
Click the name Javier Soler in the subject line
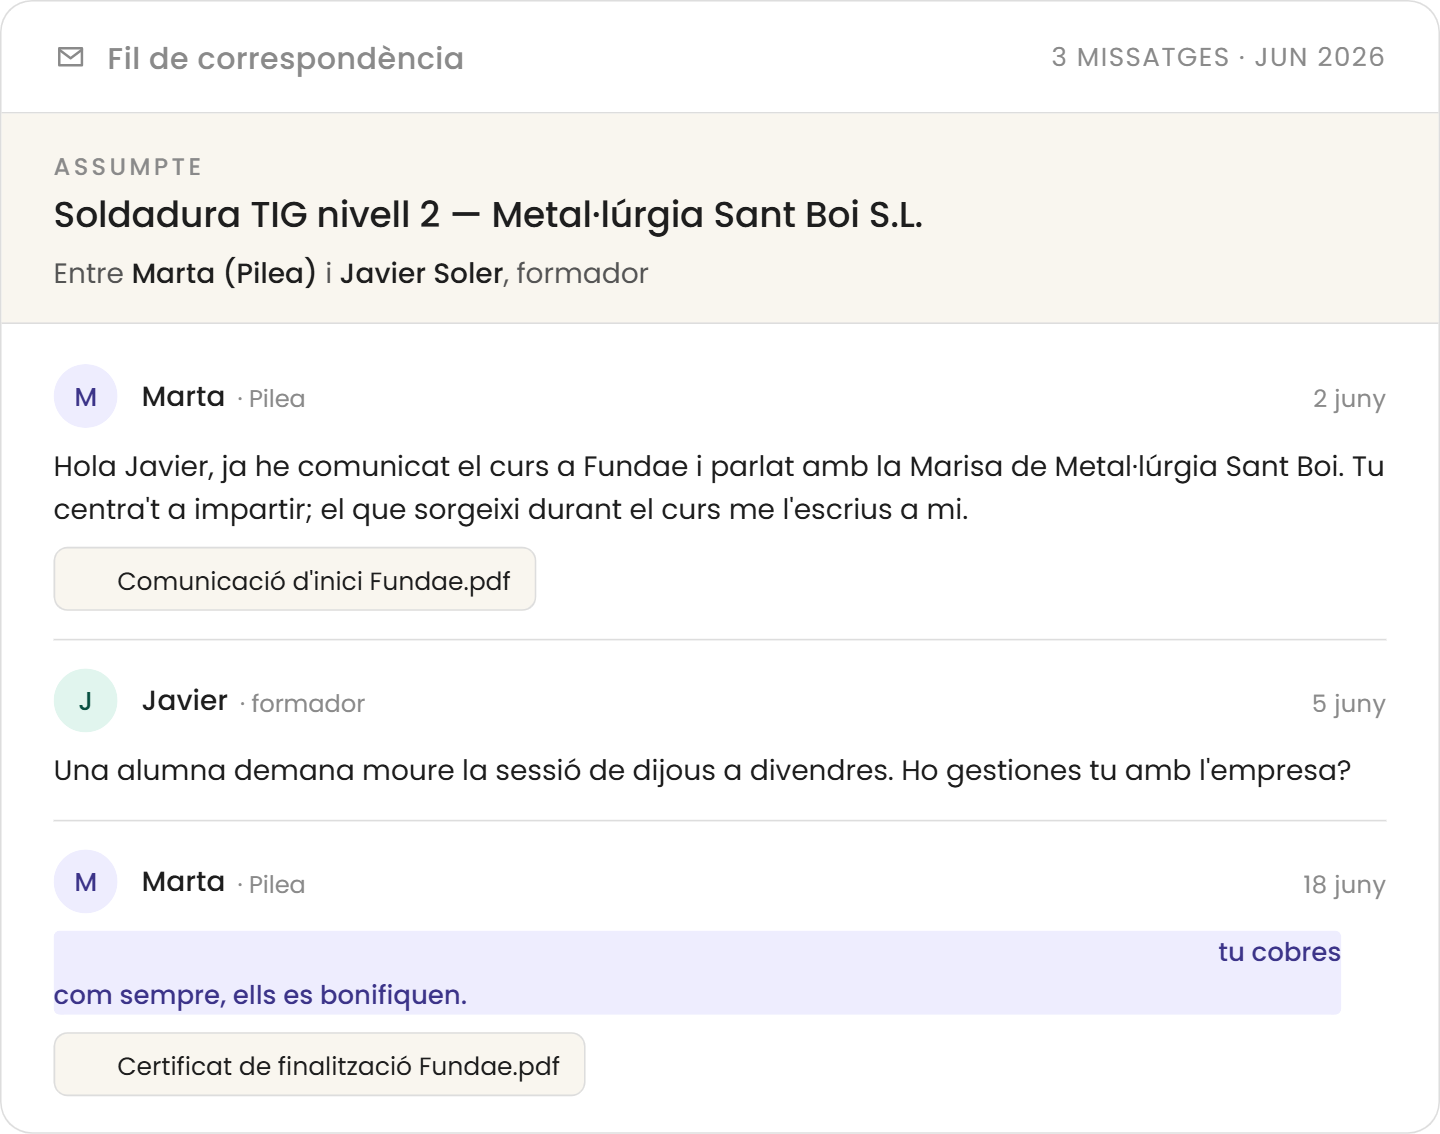pyautogui.click(x=421, y=273)
